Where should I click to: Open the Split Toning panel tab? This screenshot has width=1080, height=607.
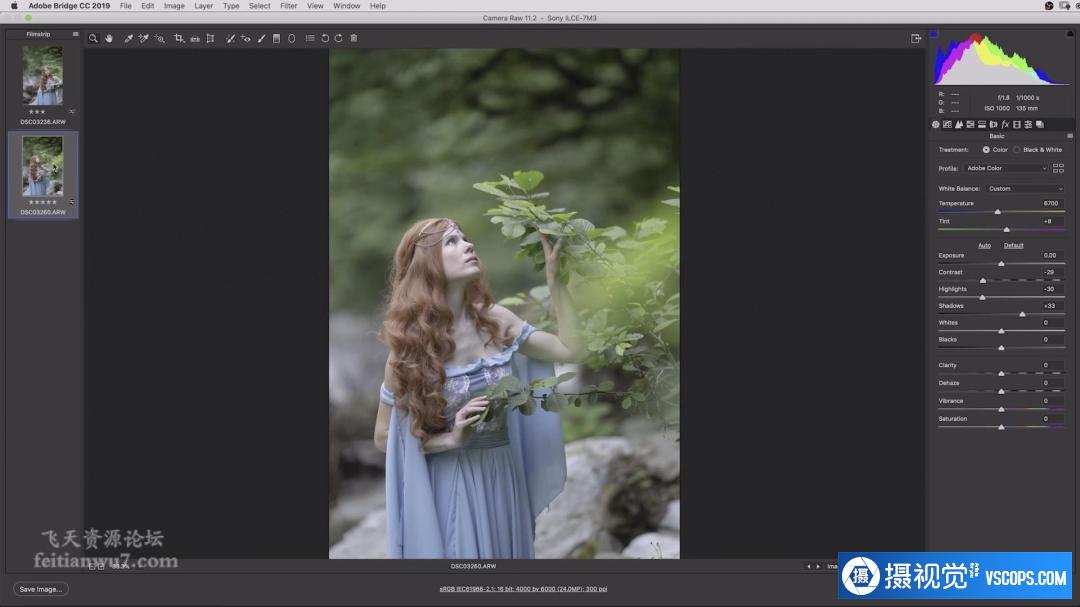coord(982,125)
